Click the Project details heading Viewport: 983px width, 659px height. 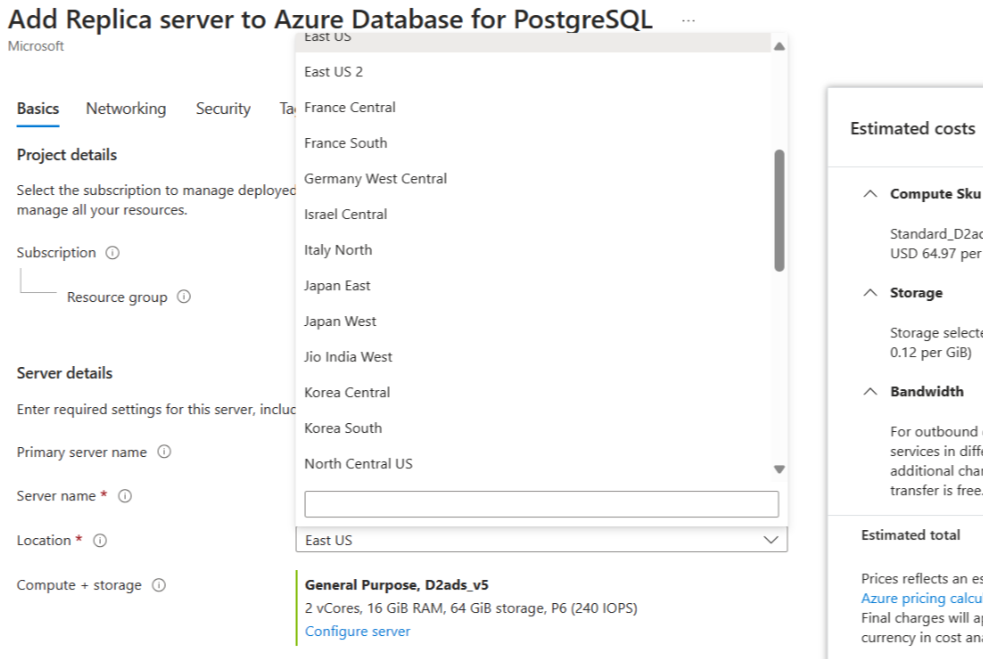[x=66, y=155]
